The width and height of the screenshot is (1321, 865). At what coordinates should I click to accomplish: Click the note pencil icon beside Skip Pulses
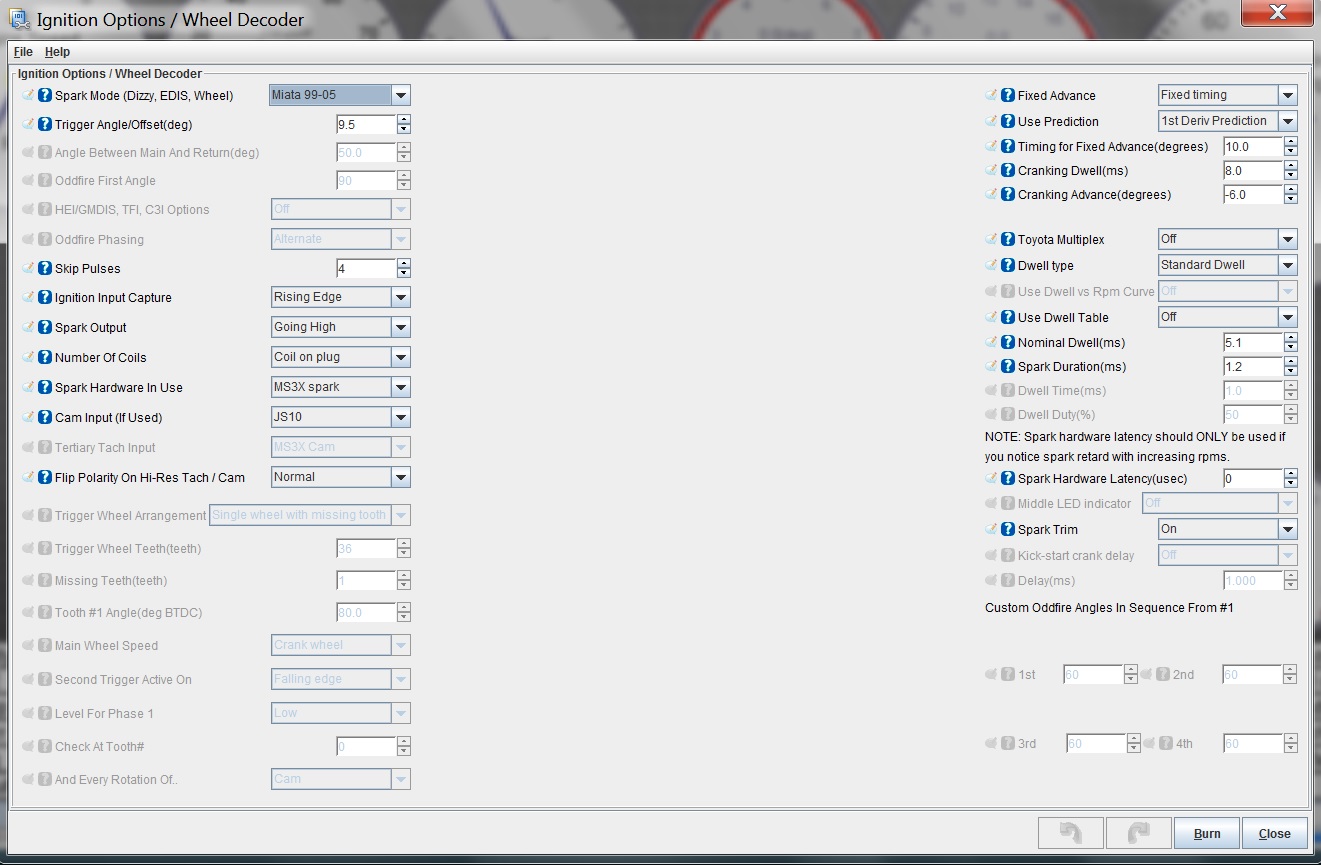(28, 269)
